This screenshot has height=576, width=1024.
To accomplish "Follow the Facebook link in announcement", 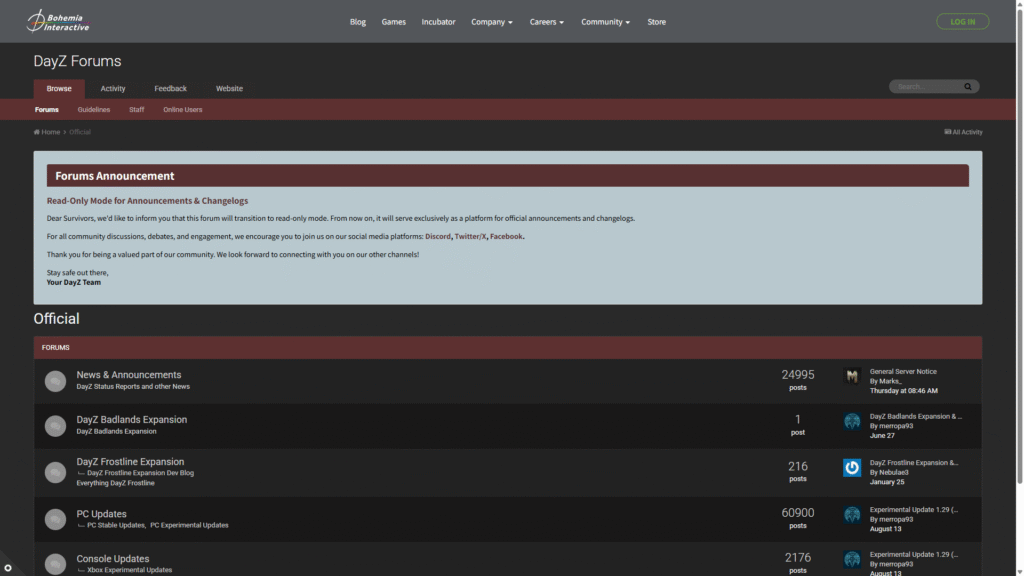I will 506,236.
